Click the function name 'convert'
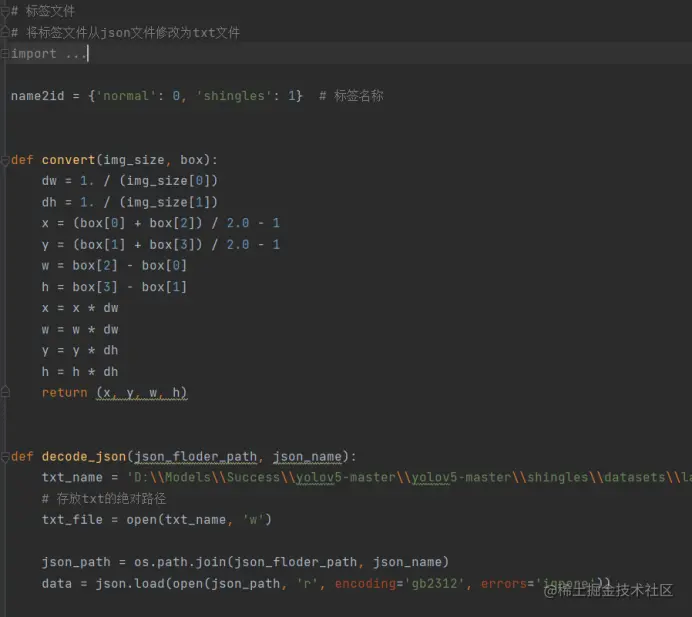Screen dimensions: 692x617 [68, 159]
